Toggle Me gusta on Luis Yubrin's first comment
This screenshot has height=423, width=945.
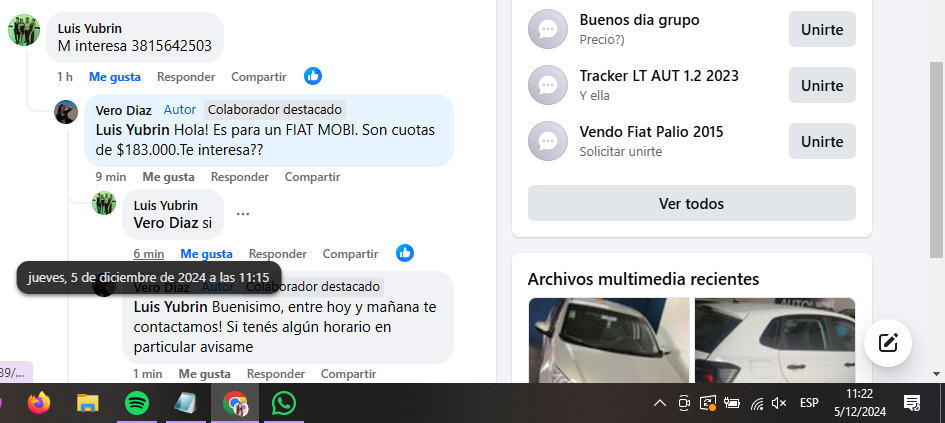click(115, 77)
